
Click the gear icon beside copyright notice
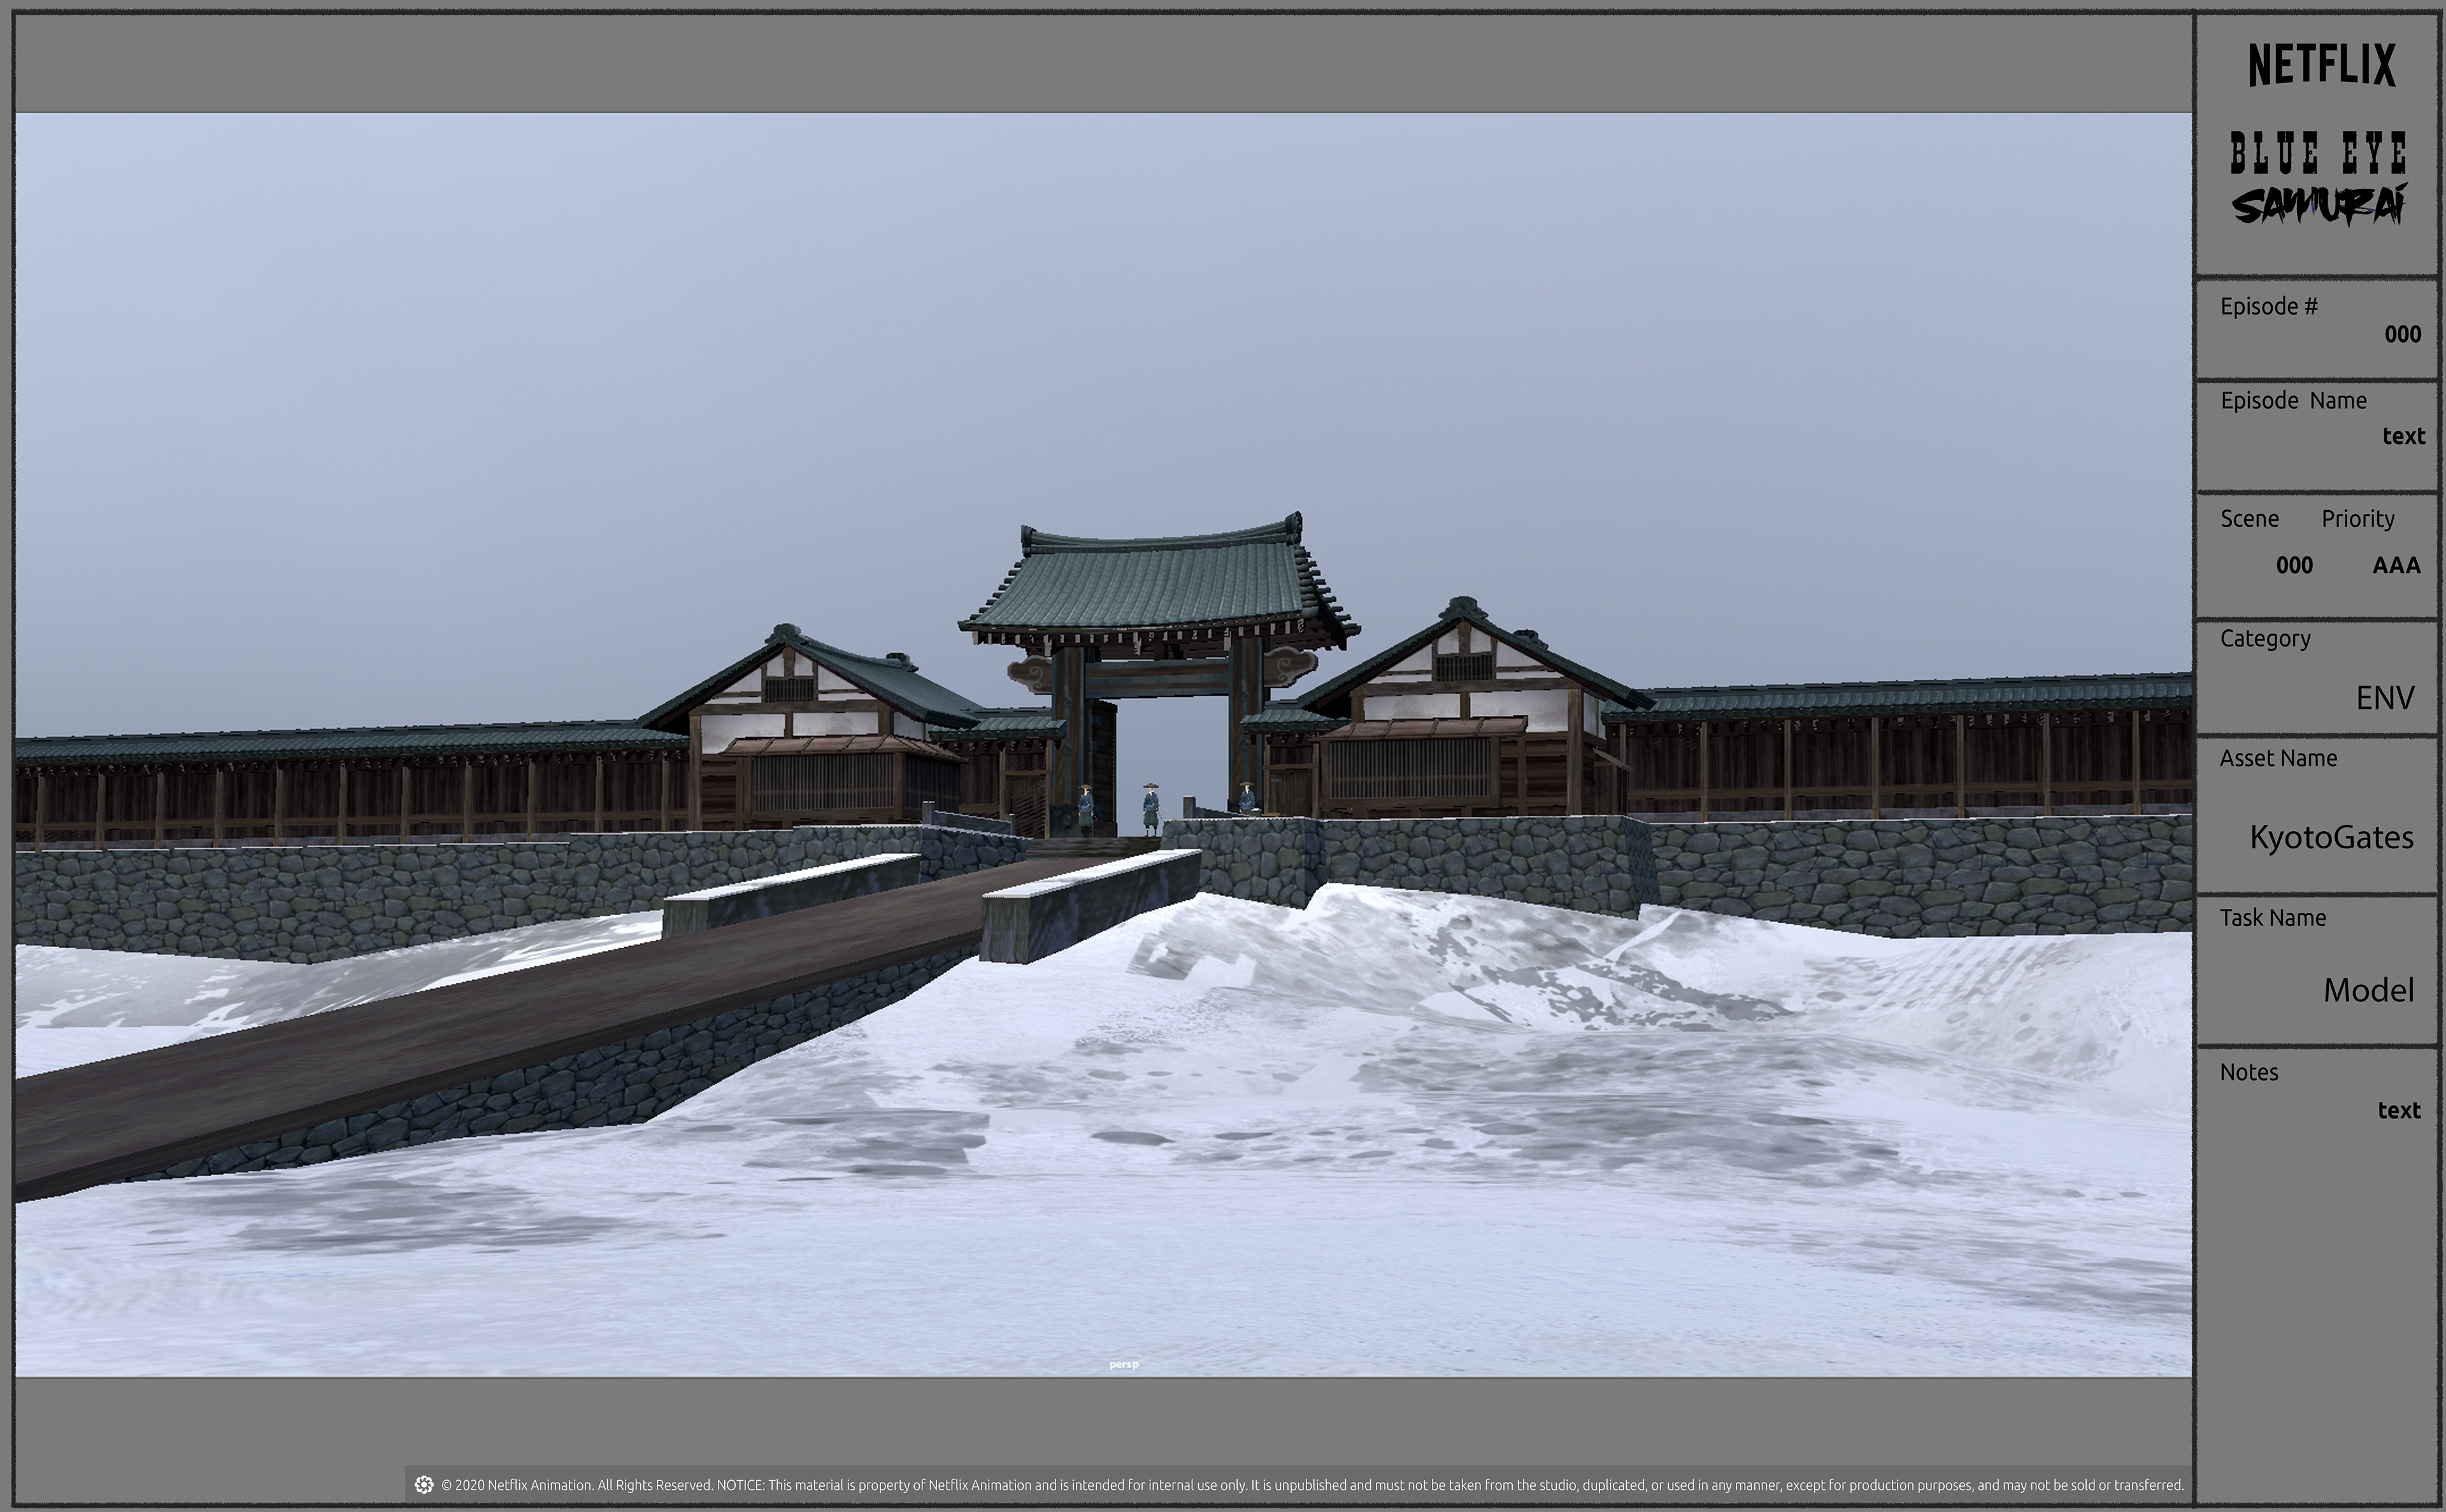click(x=424, y=1484)
